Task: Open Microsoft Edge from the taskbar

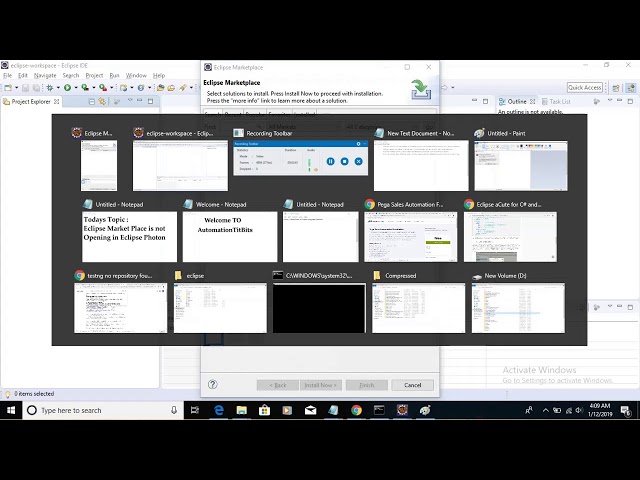Action: 219,410
